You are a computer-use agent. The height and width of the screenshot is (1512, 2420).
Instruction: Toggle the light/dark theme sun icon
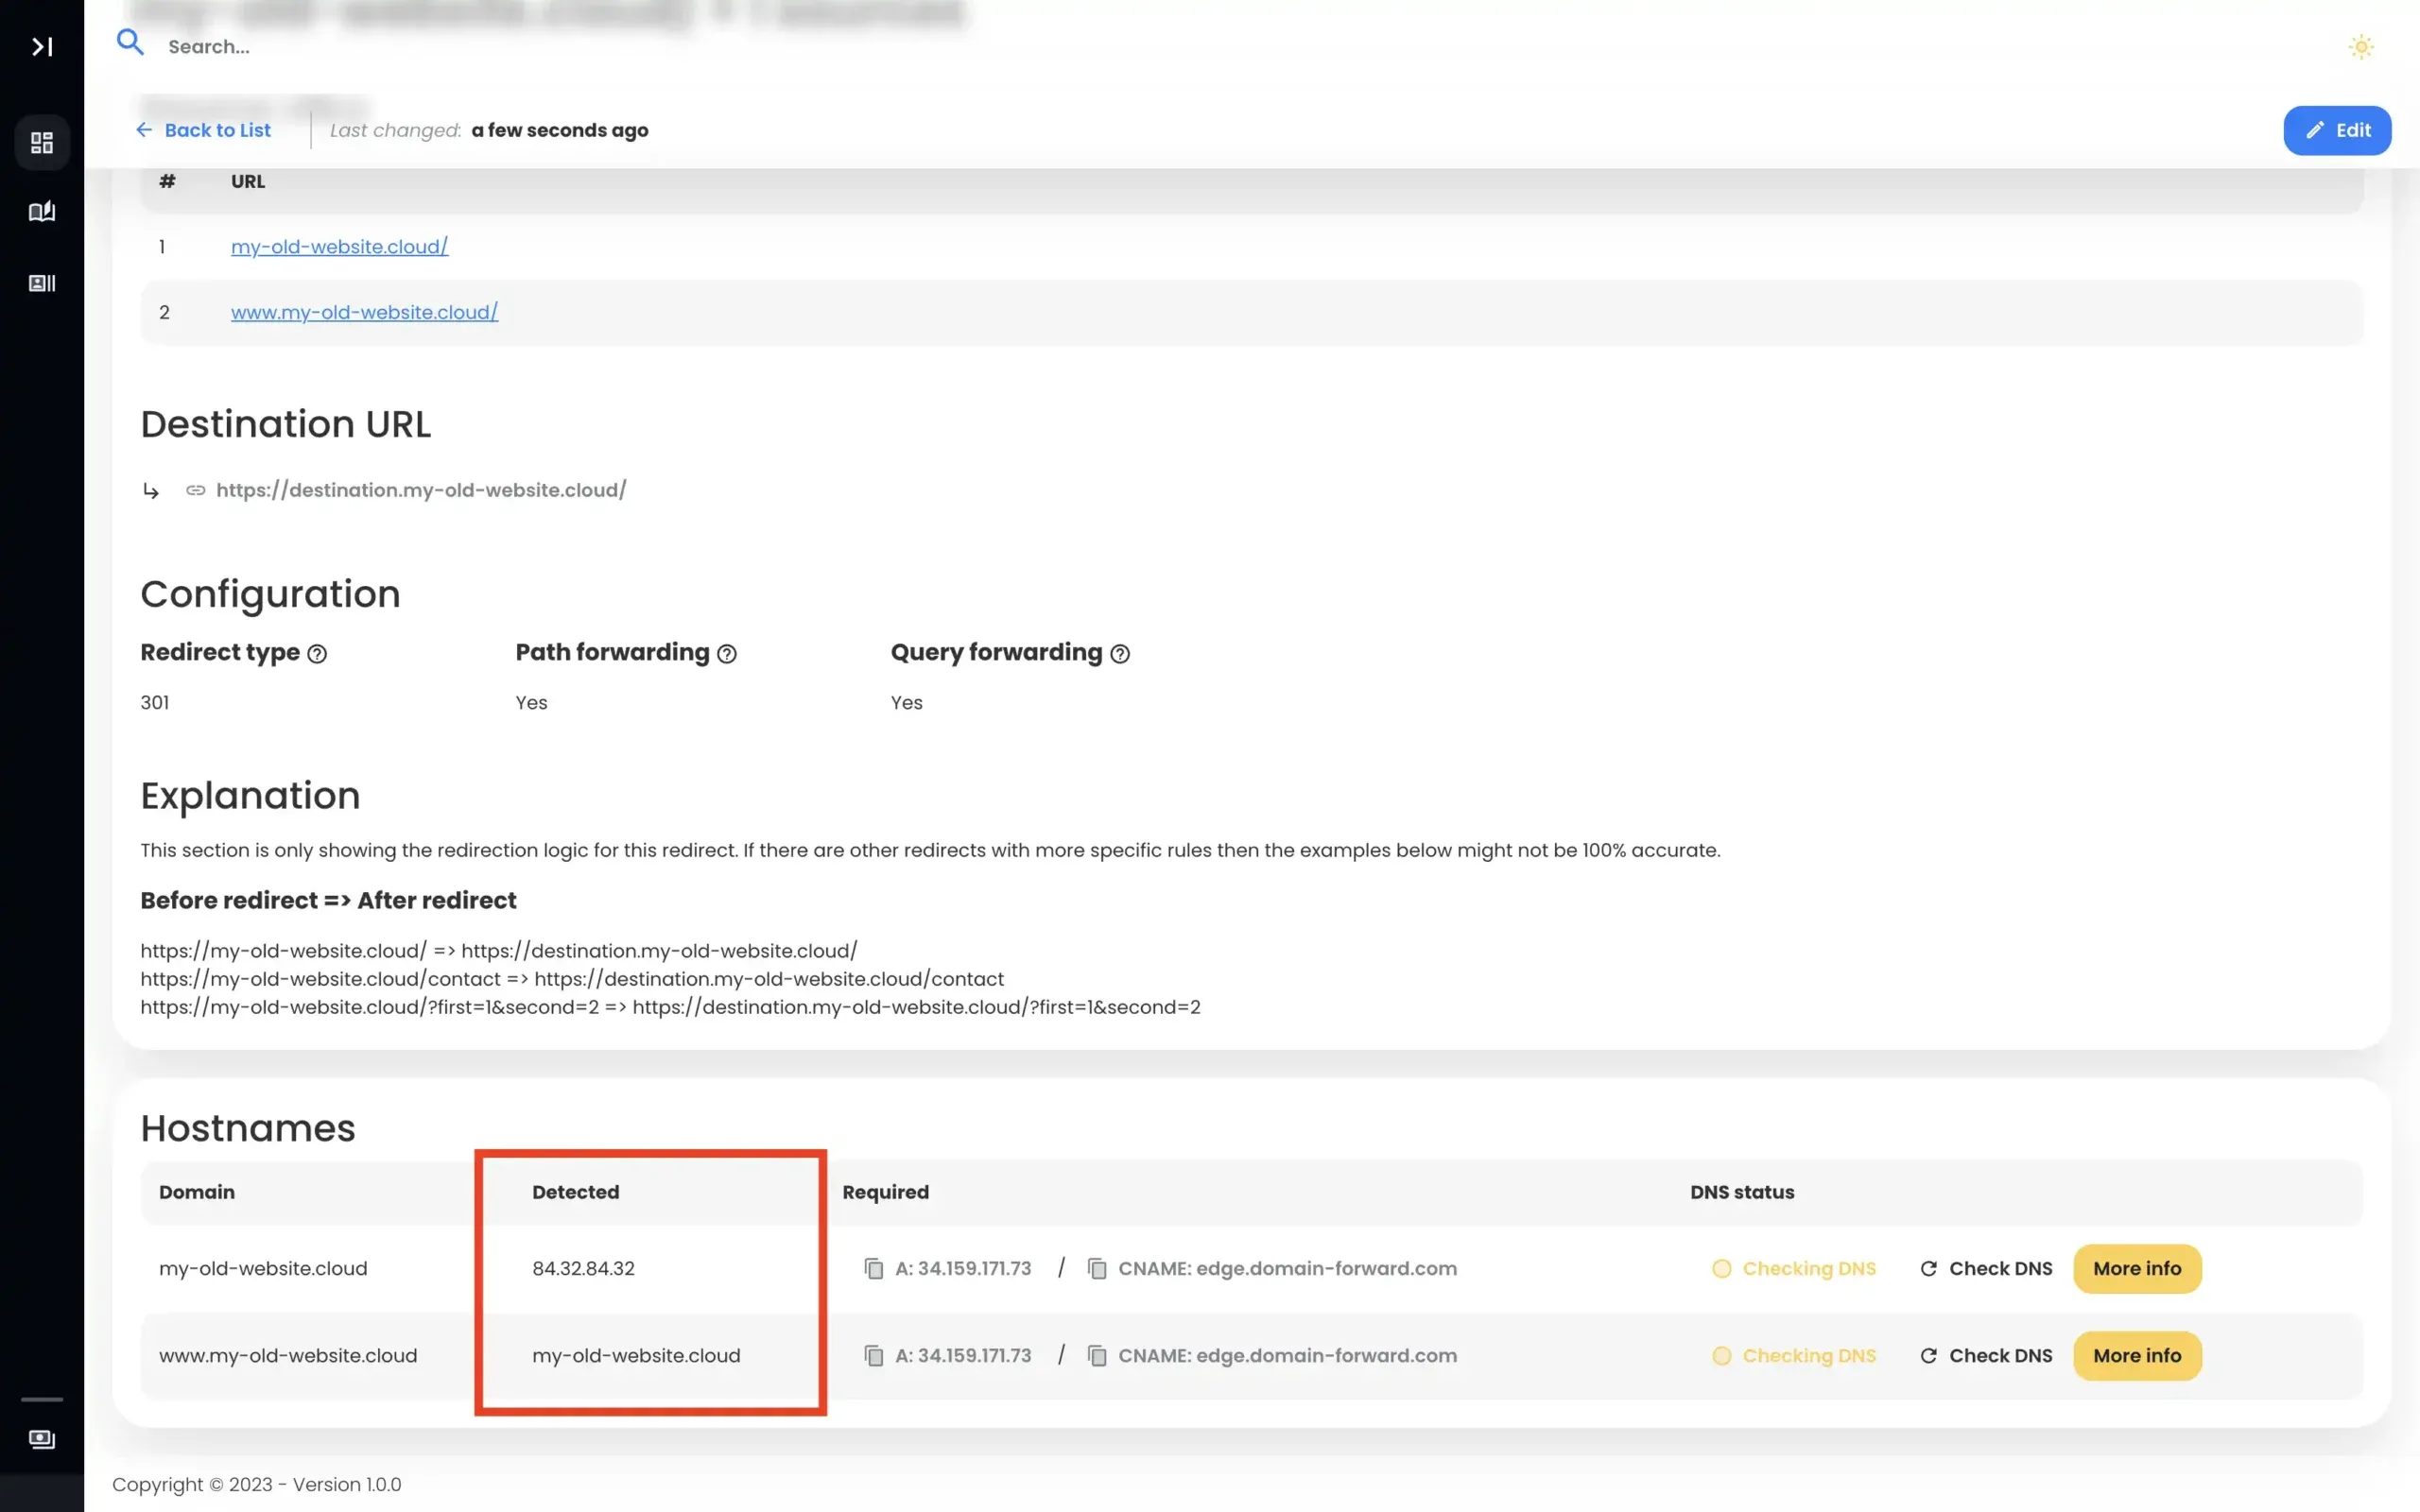pyautogui.click(x=2362, y=46)
